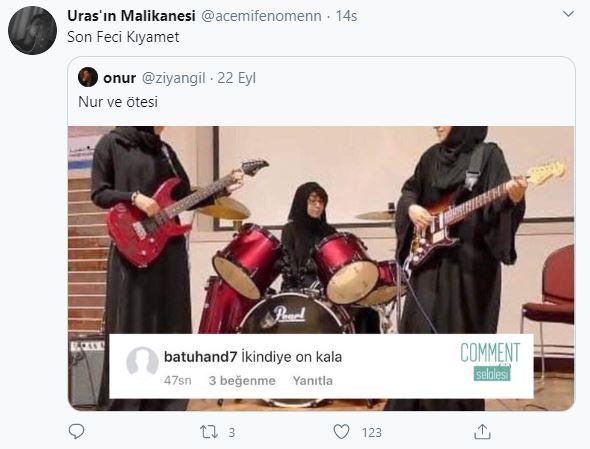
Task: Open the band photo in quoted tweet
Action: coord(321,268)
